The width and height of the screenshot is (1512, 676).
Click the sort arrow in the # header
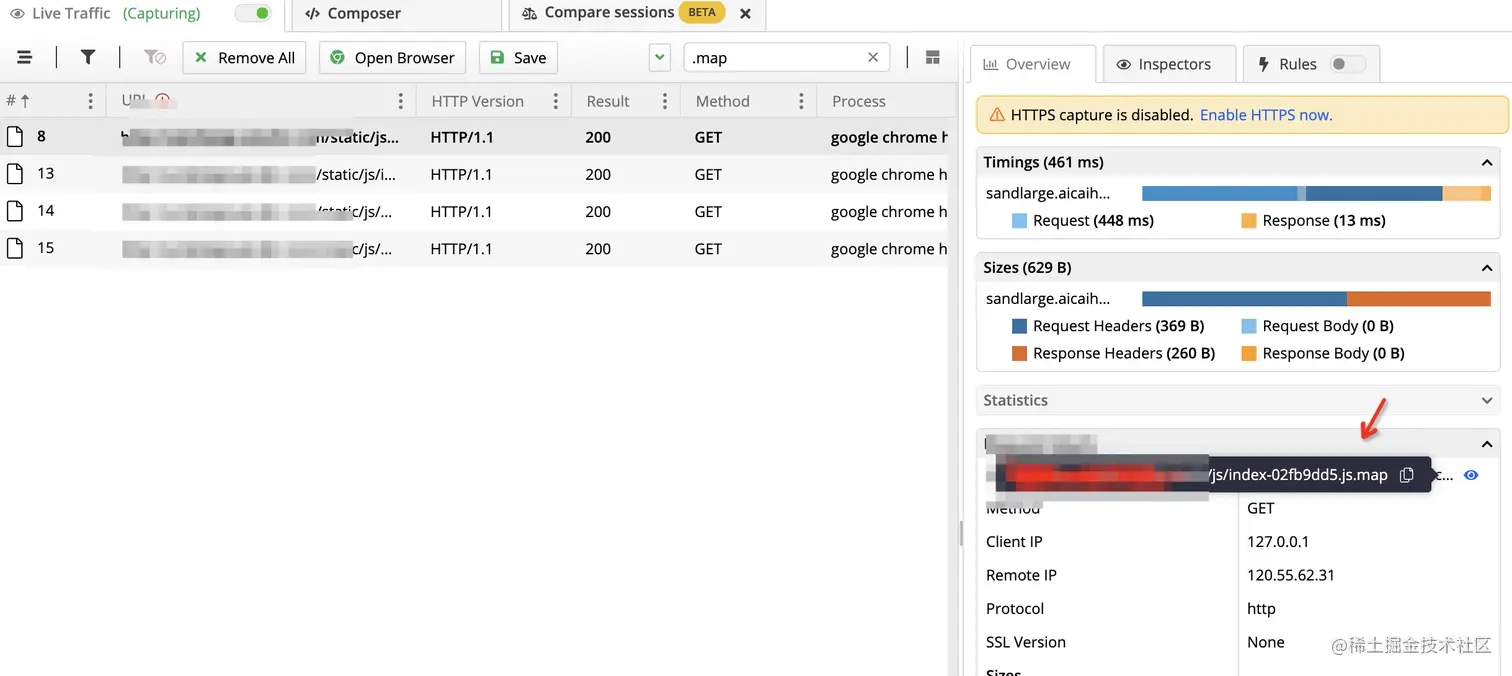25,101
